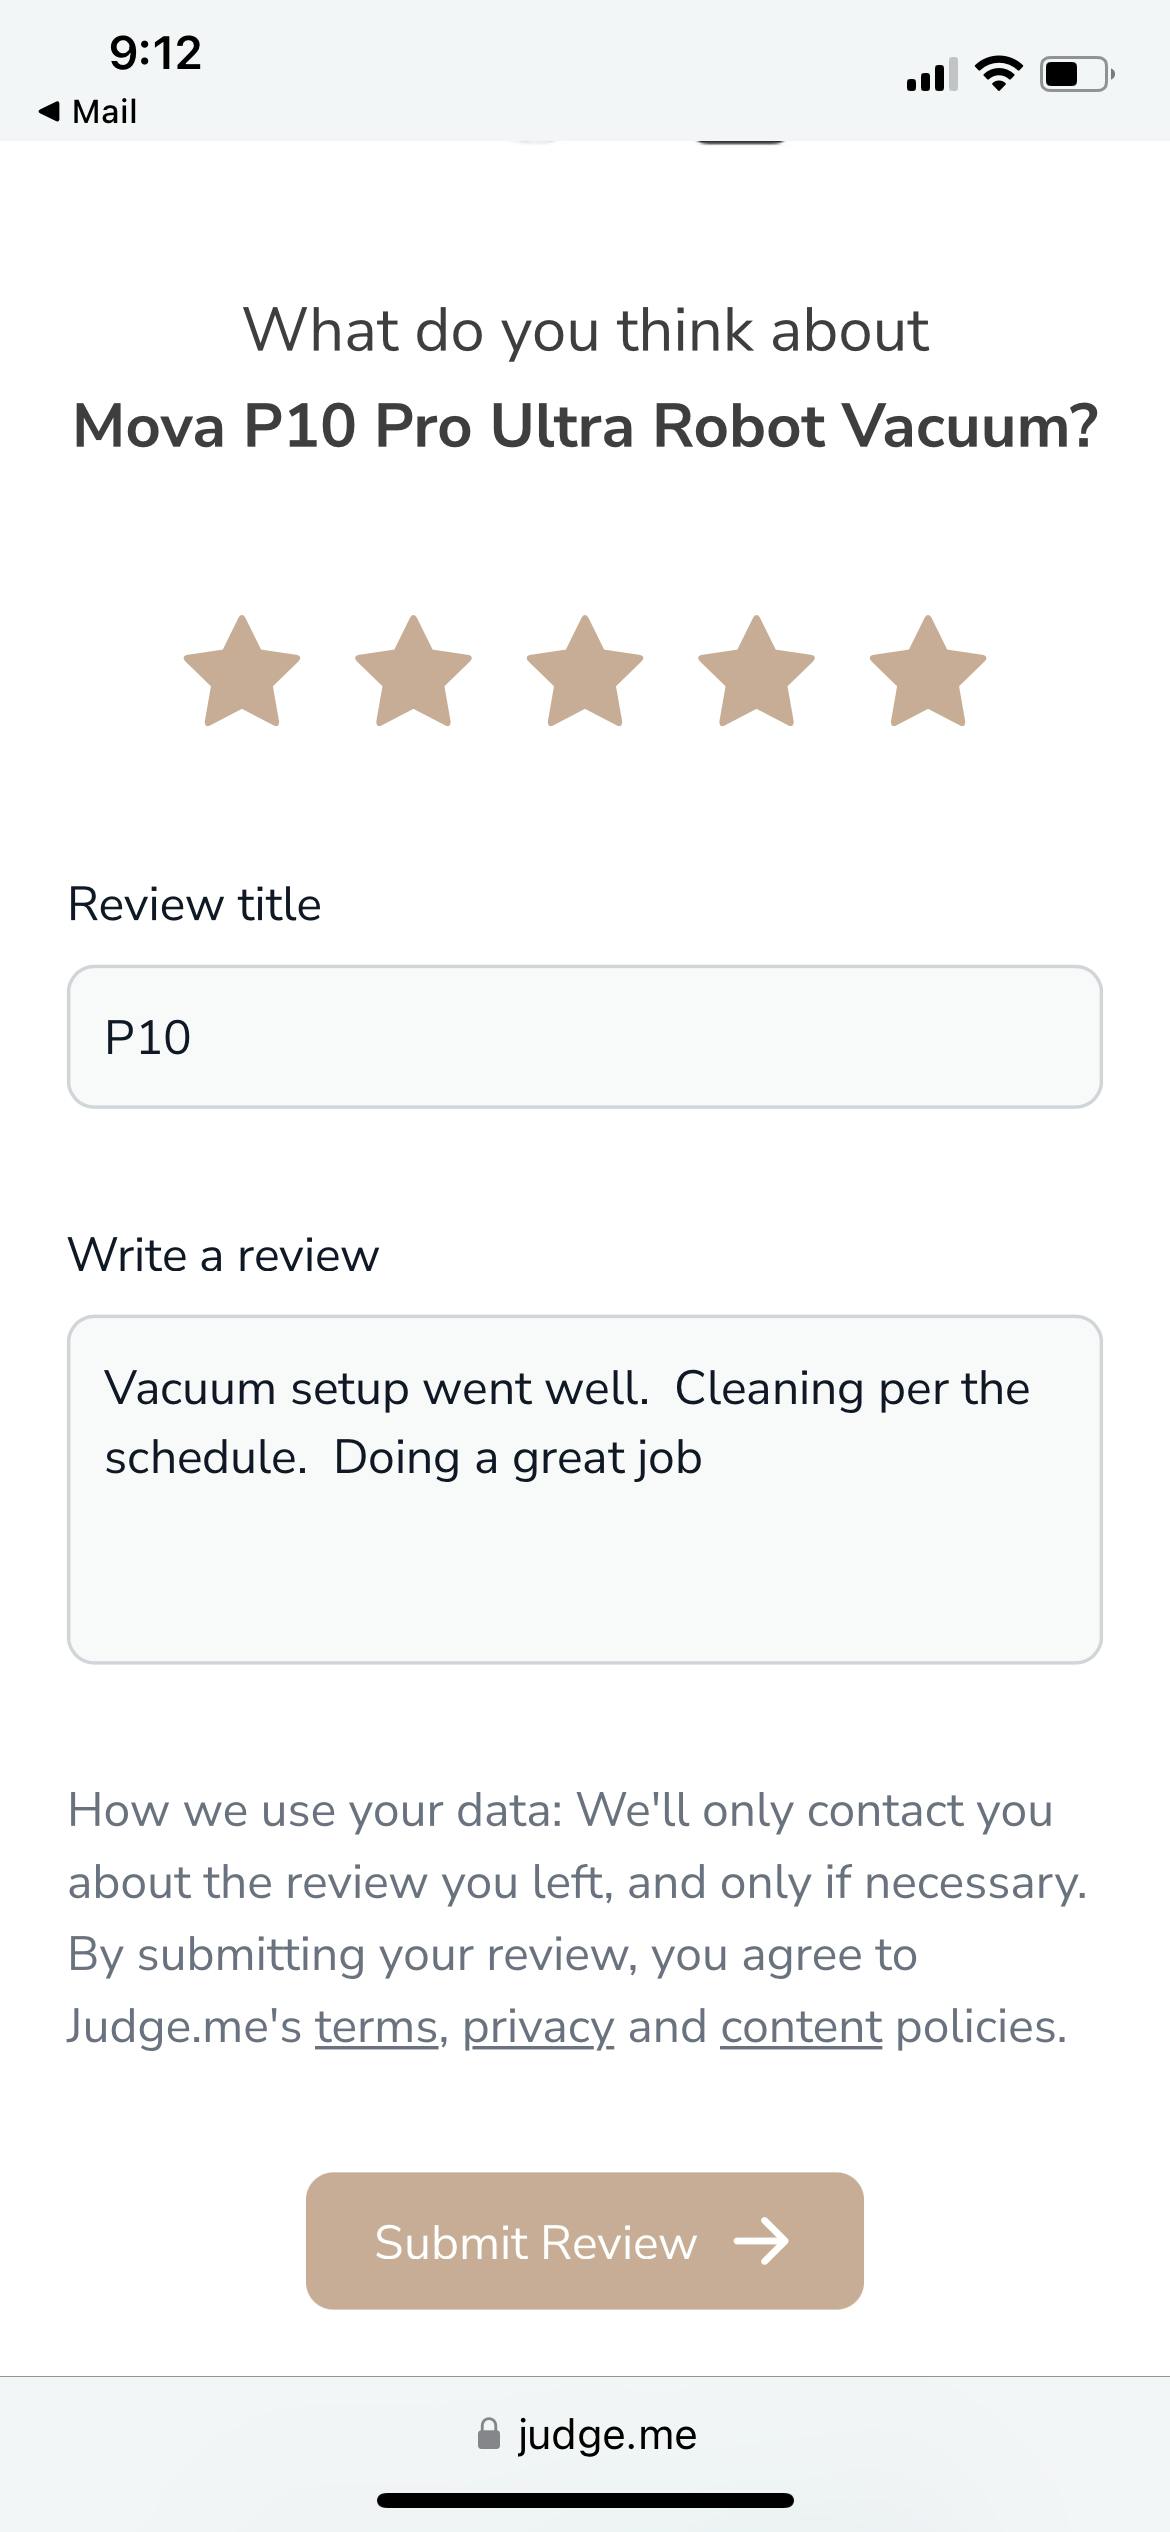The image size is (1170, 2532).
Task: Set rating to one star
Action: pyautogui.click(x=242, y=671)
